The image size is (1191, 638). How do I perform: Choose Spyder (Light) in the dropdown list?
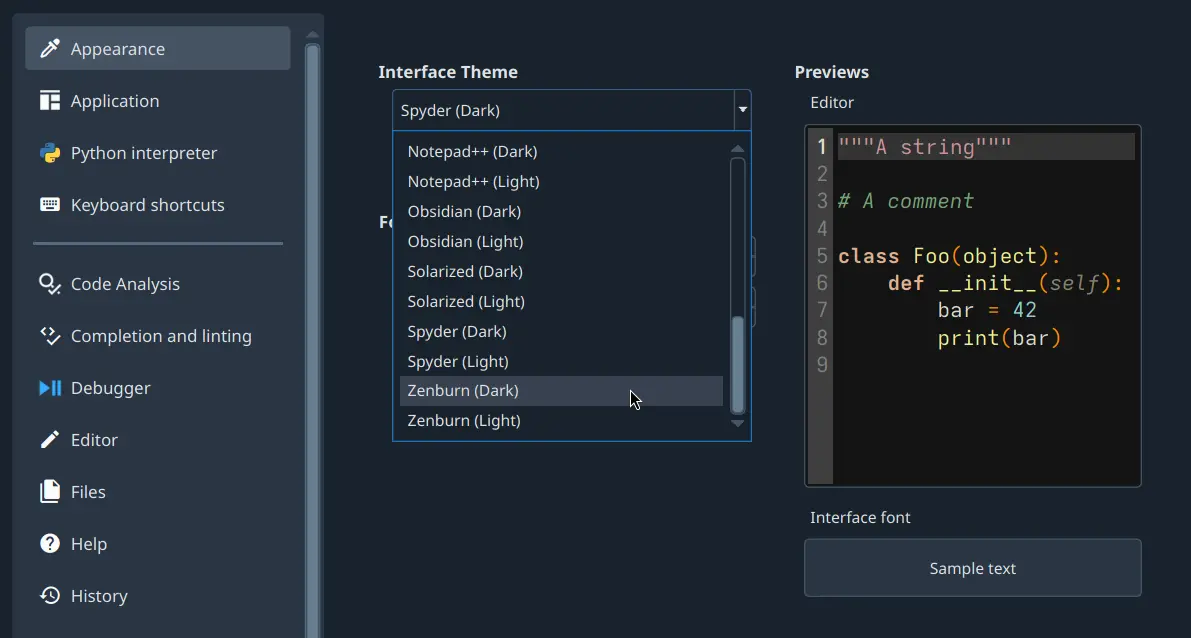(x=561, y=362)
